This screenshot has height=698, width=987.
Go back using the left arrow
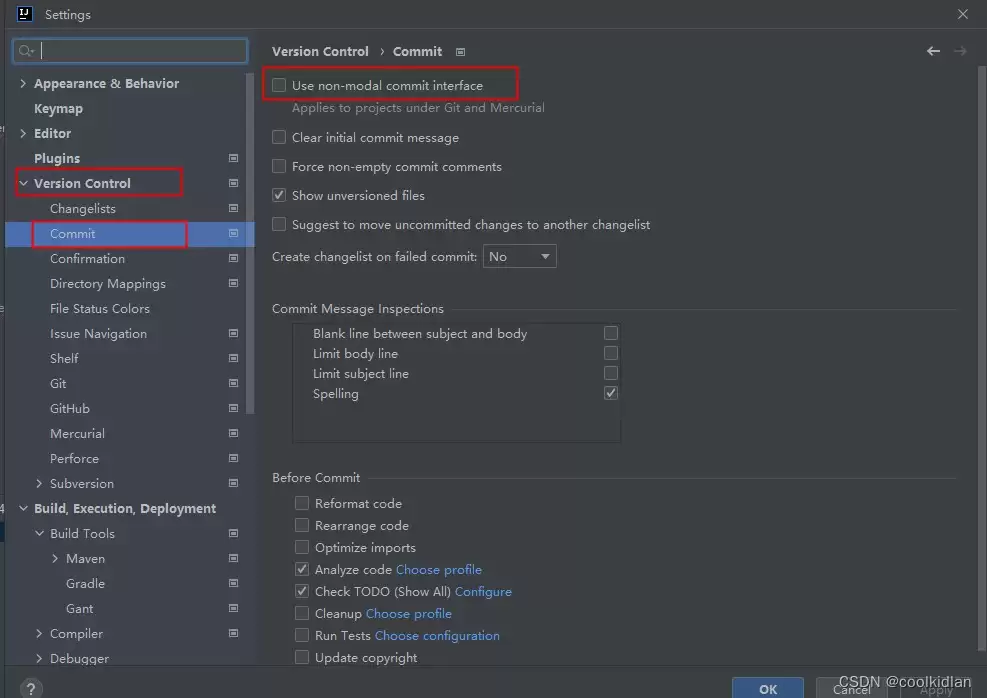tap(933, 51)
